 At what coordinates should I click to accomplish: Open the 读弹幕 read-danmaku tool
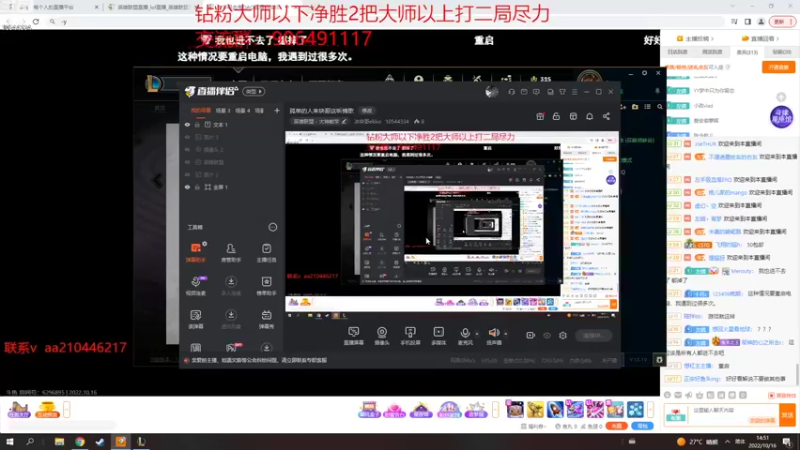click(x=196, y=319)
